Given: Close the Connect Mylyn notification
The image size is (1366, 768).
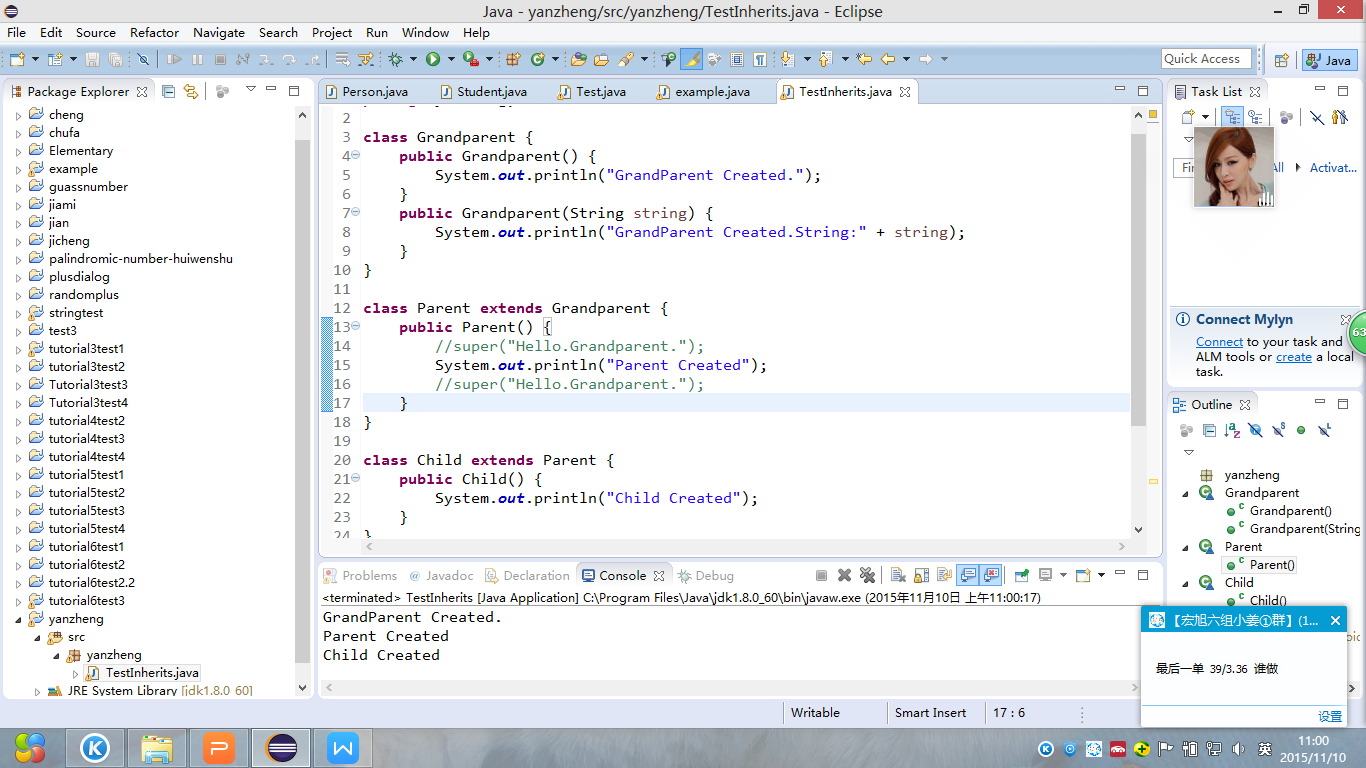Looking at the screenshot, I should coord(1346,319).
